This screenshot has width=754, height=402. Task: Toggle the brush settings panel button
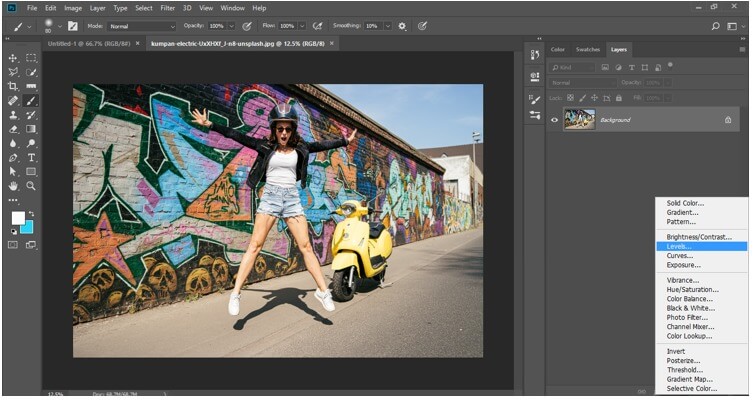click(73, 26)
